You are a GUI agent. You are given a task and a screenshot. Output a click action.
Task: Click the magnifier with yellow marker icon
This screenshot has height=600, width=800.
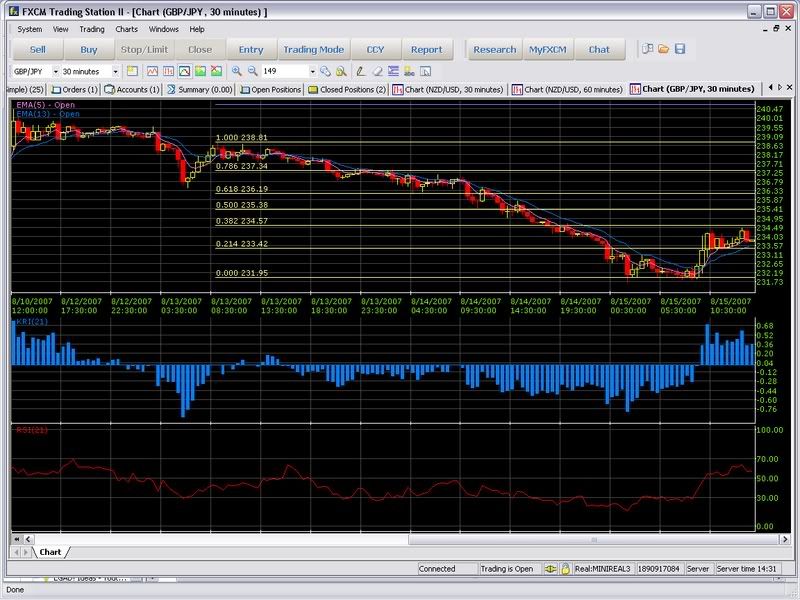click(341, 71)
